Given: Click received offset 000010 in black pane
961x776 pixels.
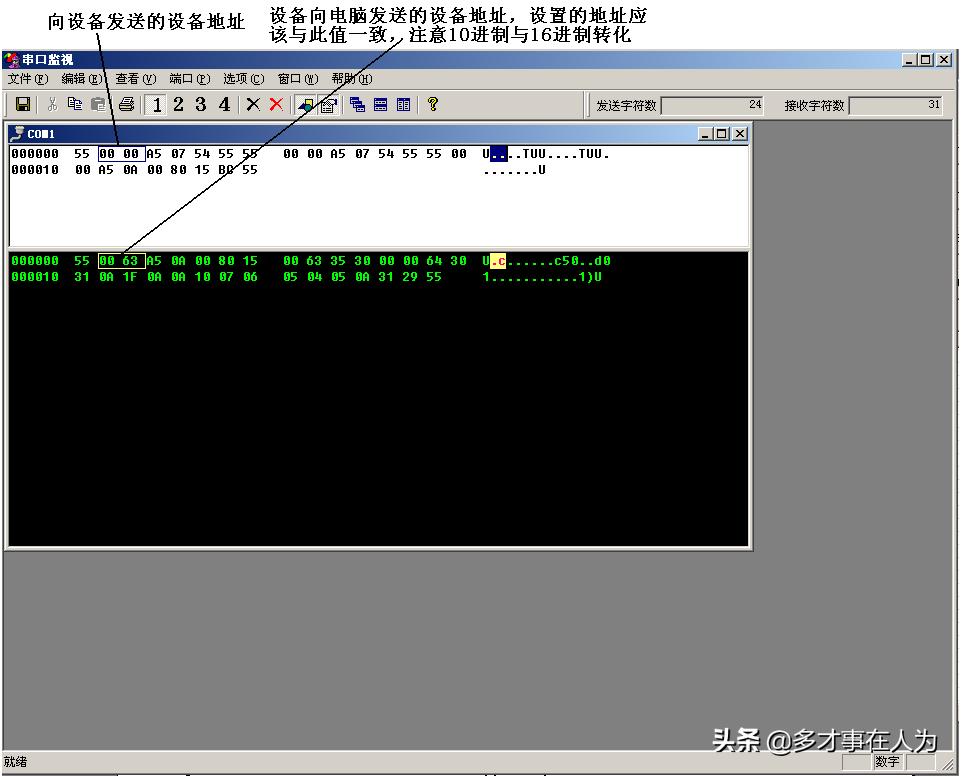Looking at the screenshot, I should [x=35, y=276].
